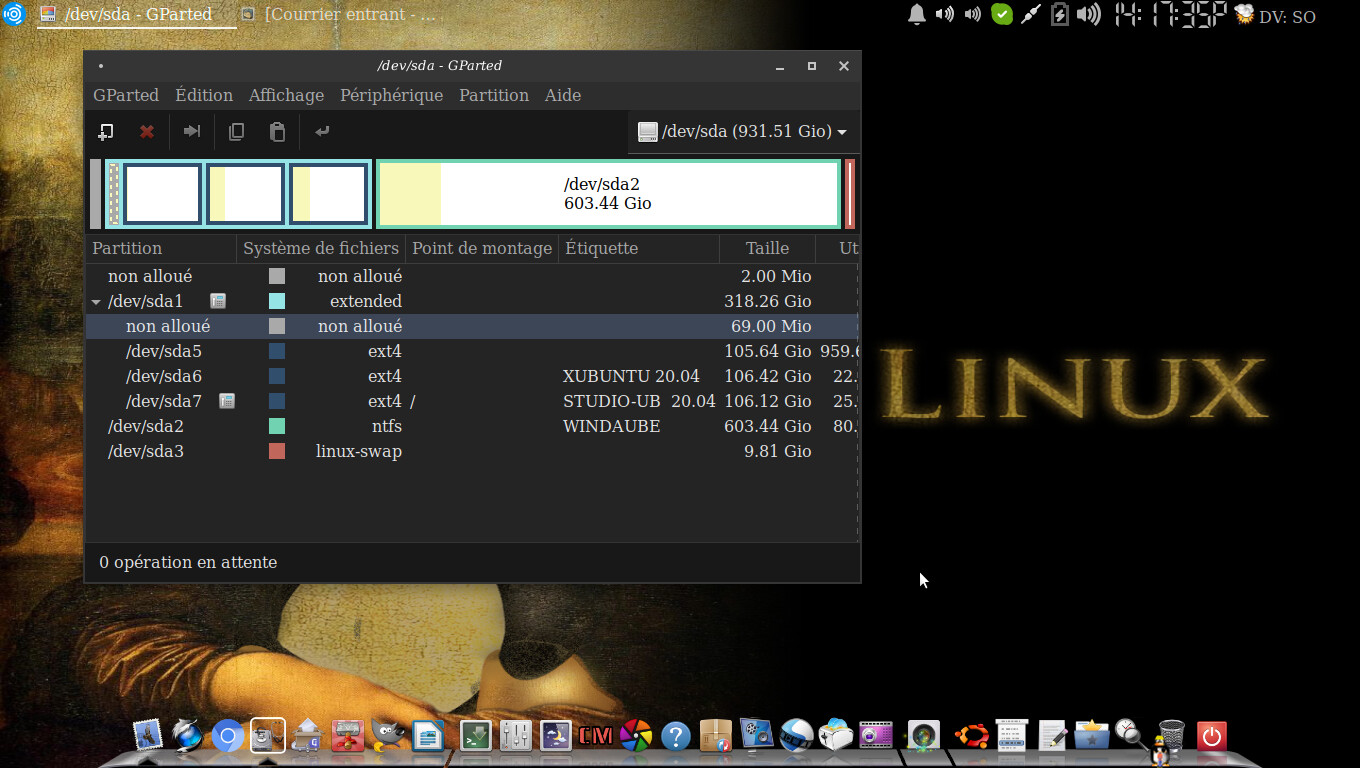
Task: Open the terminal icon in the dock
Action: pyautogui.click(x=475, y=736)
